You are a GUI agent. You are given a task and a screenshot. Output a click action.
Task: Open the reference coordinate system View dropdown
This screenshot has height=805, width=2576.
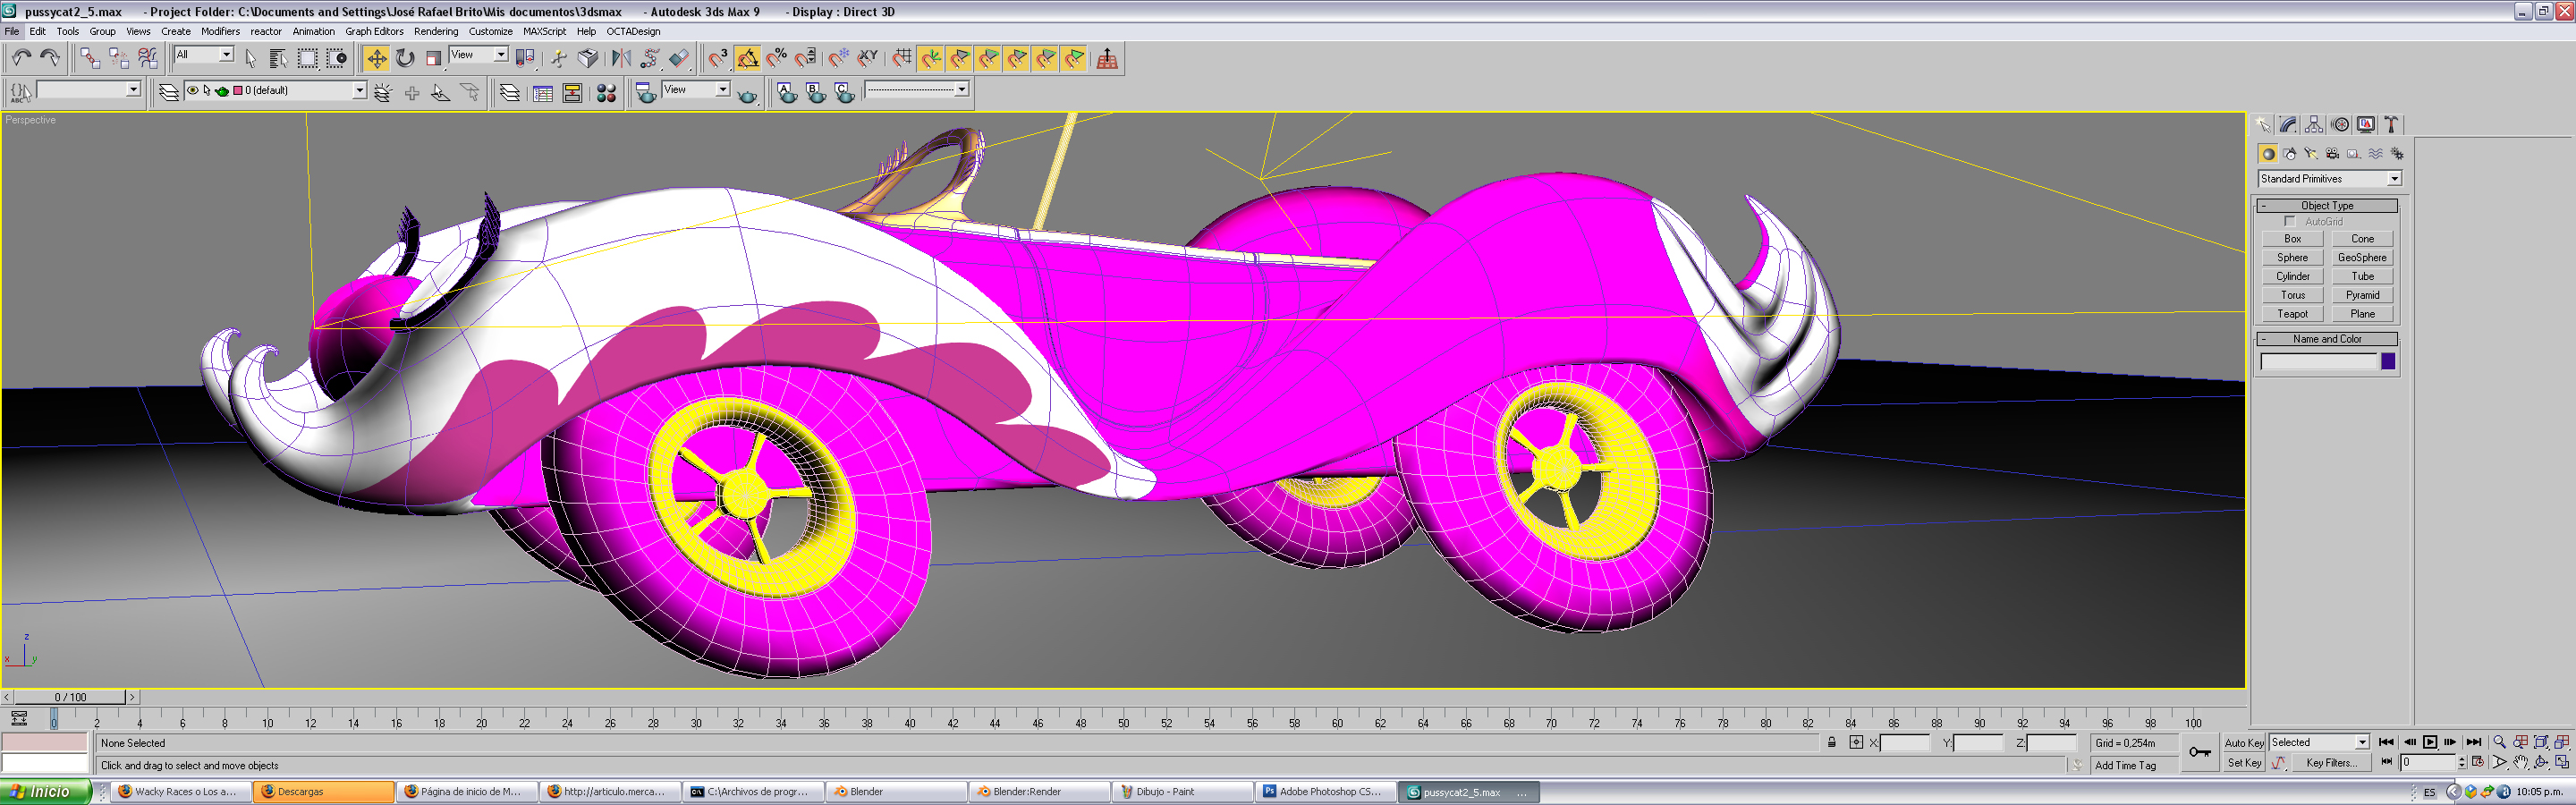479,55
